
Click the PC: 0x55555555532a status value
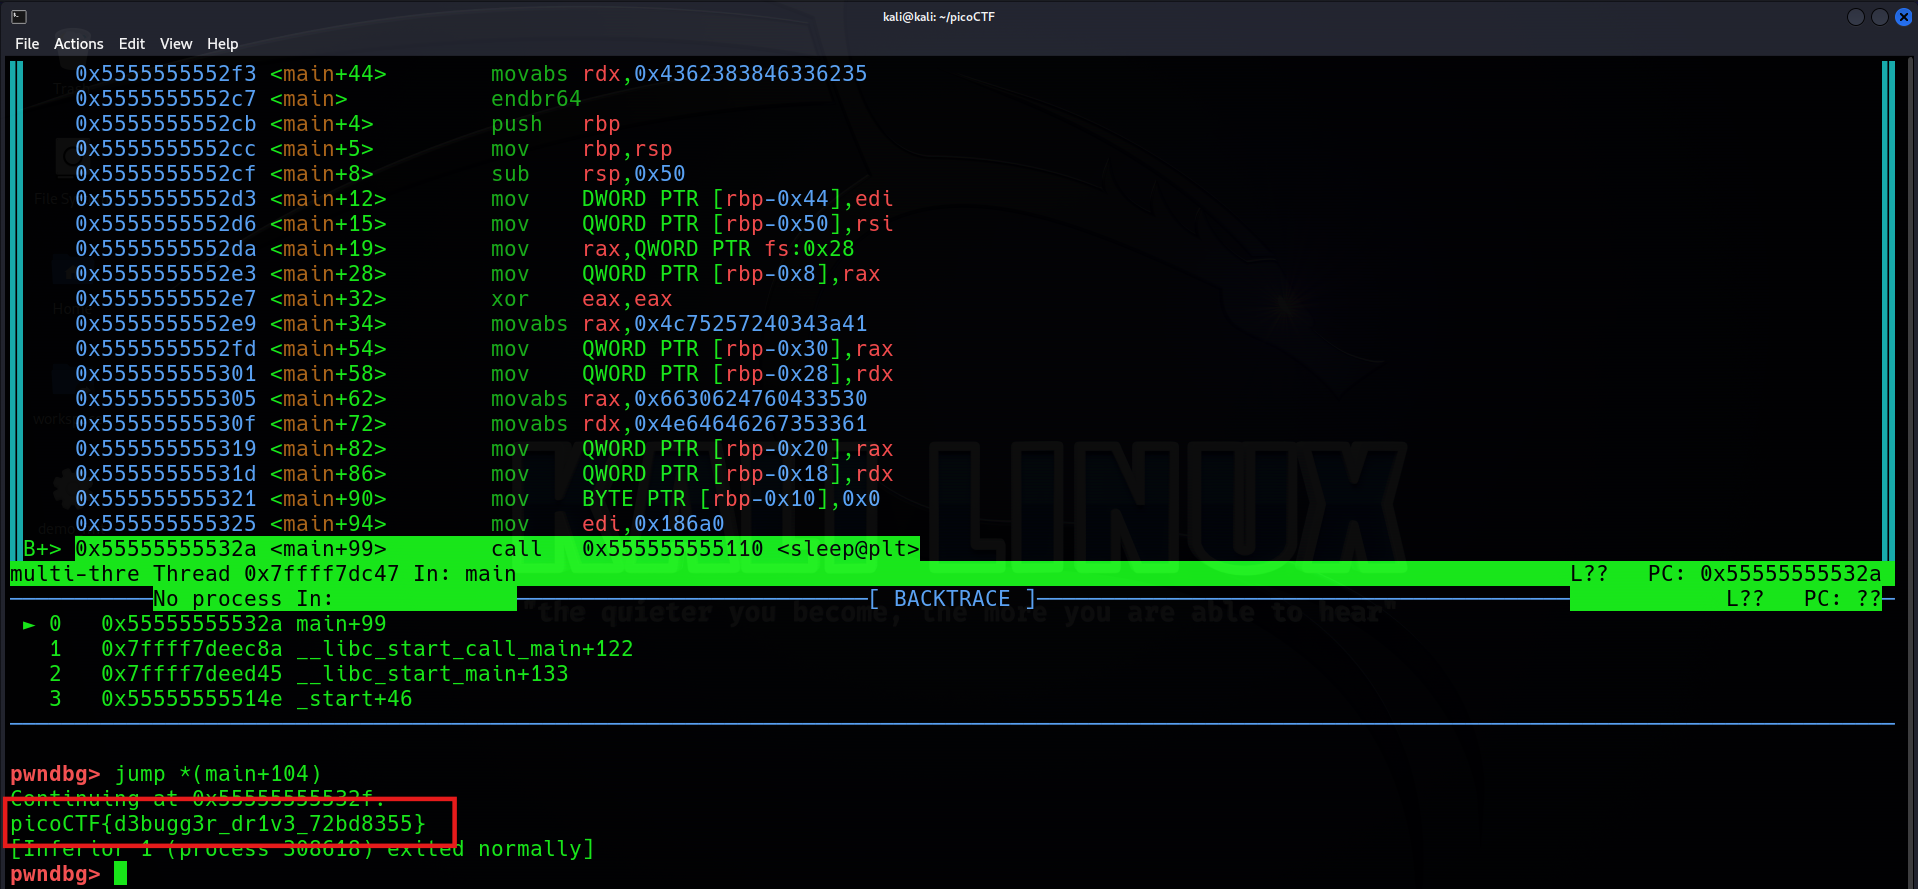[1764, 574]
